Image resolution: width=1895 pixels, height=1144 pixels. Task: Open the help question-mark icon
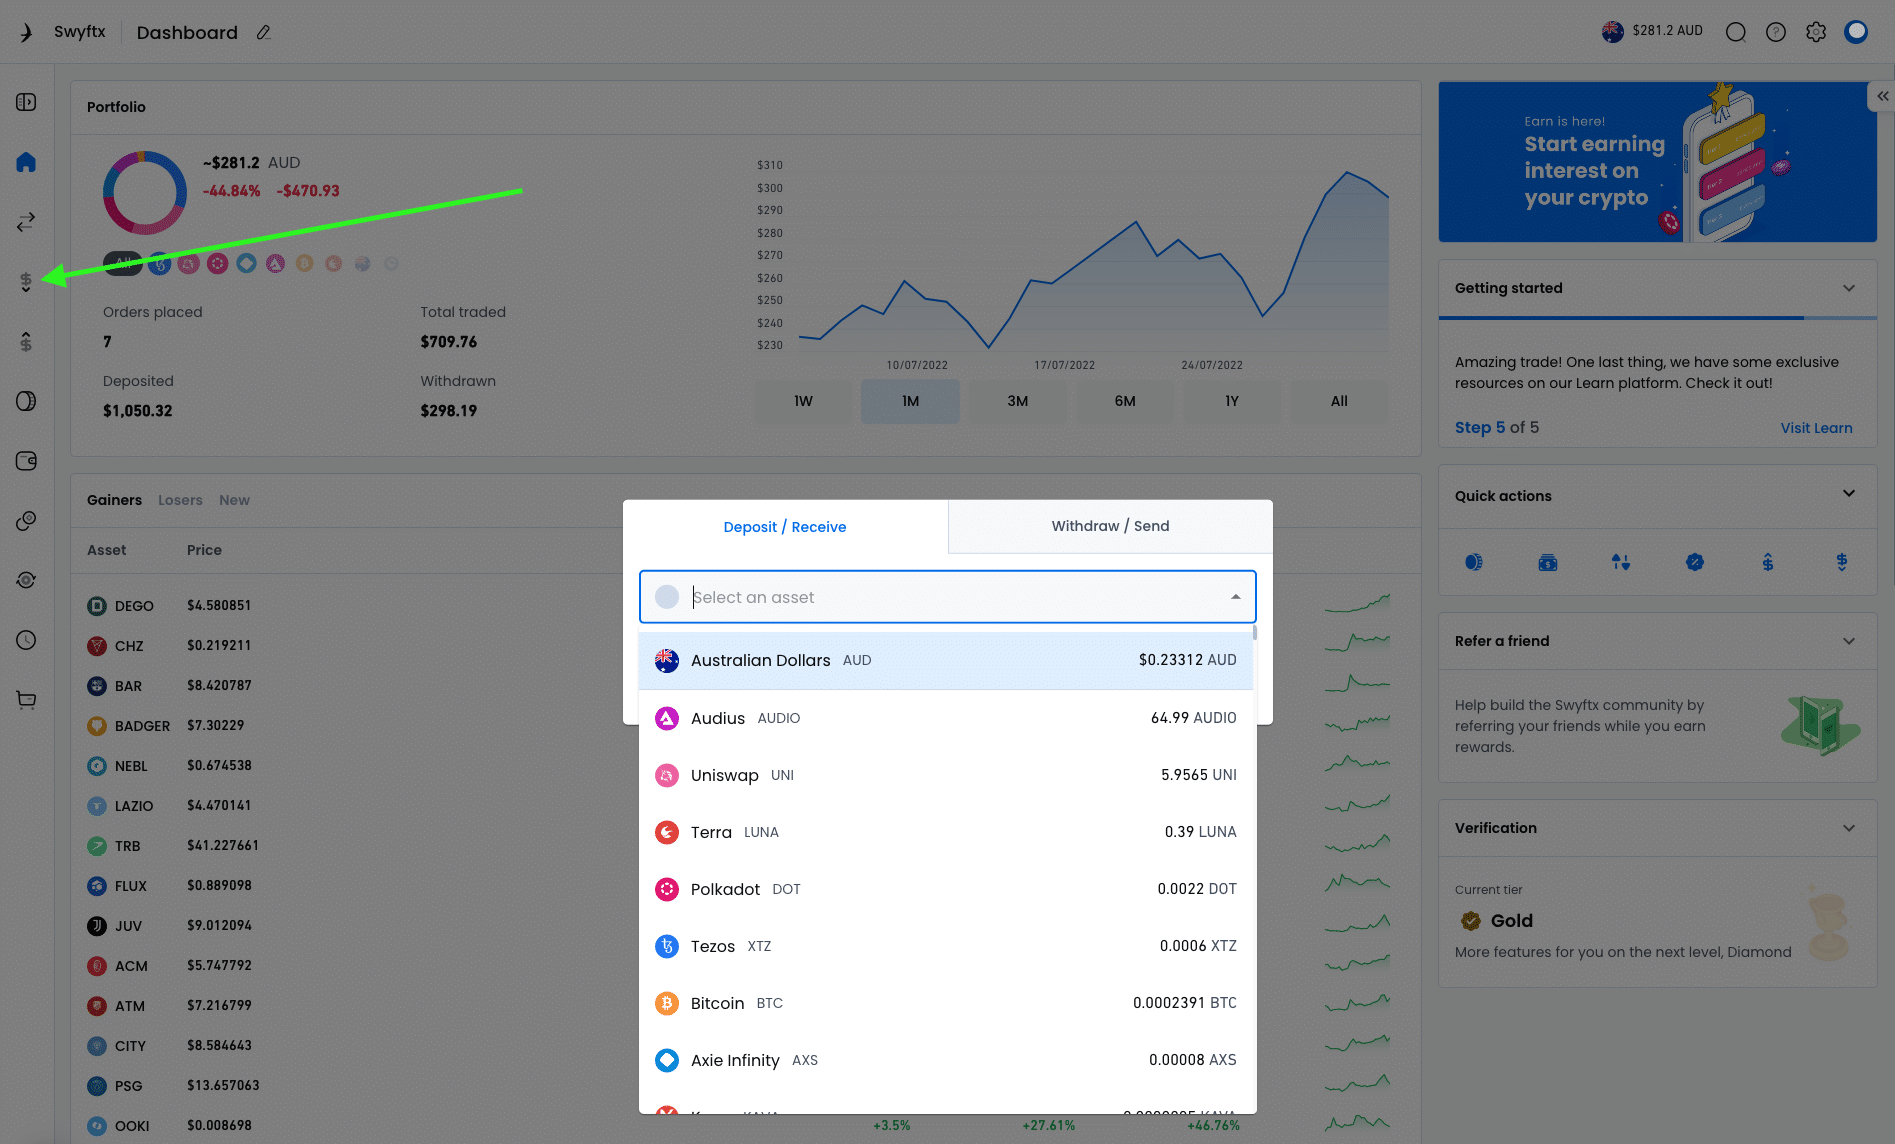point(1776,32)
